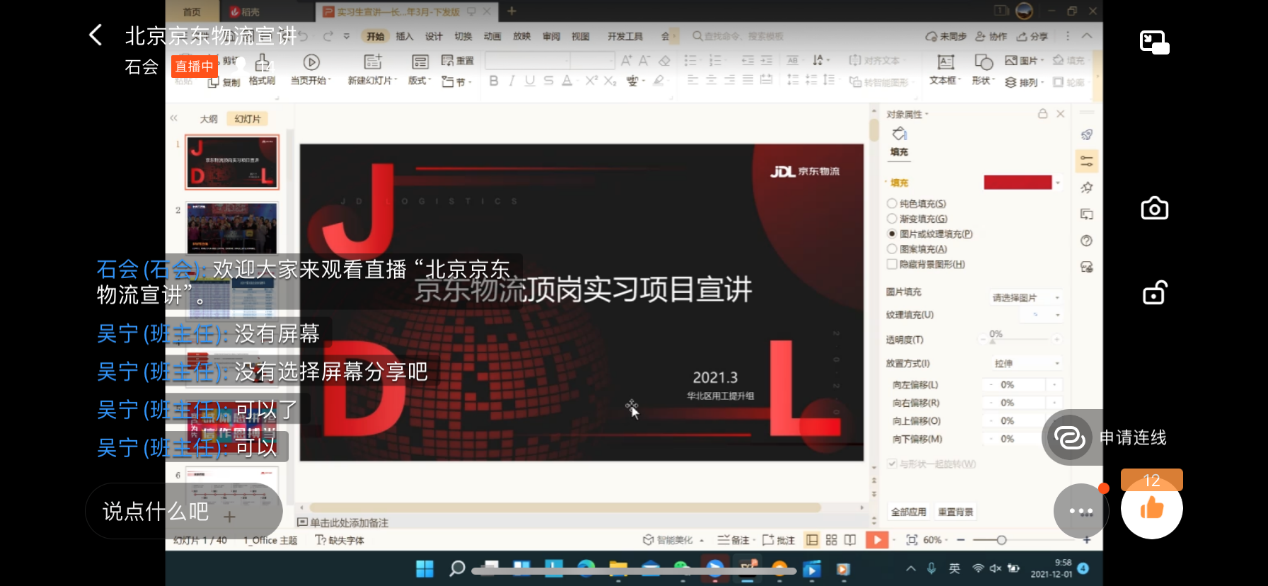Click the 重置 reset icon in ribbon
The height and width of the screenshot is (586, 1268).
(x=460, y=61)
